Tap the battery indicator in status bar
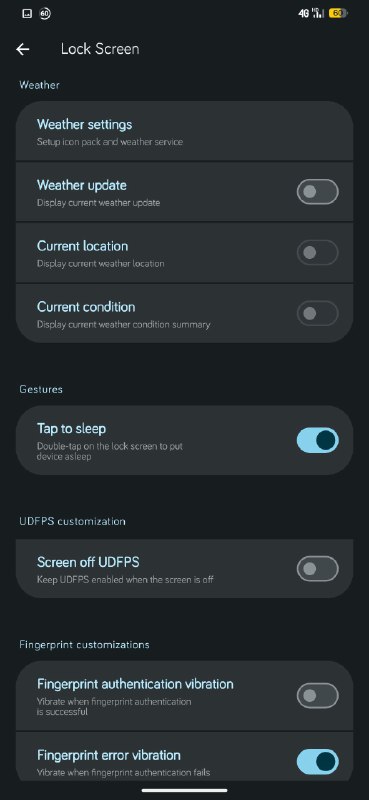Screen dimensions: 369x800 pyautogui.click(x=338, y=14)
